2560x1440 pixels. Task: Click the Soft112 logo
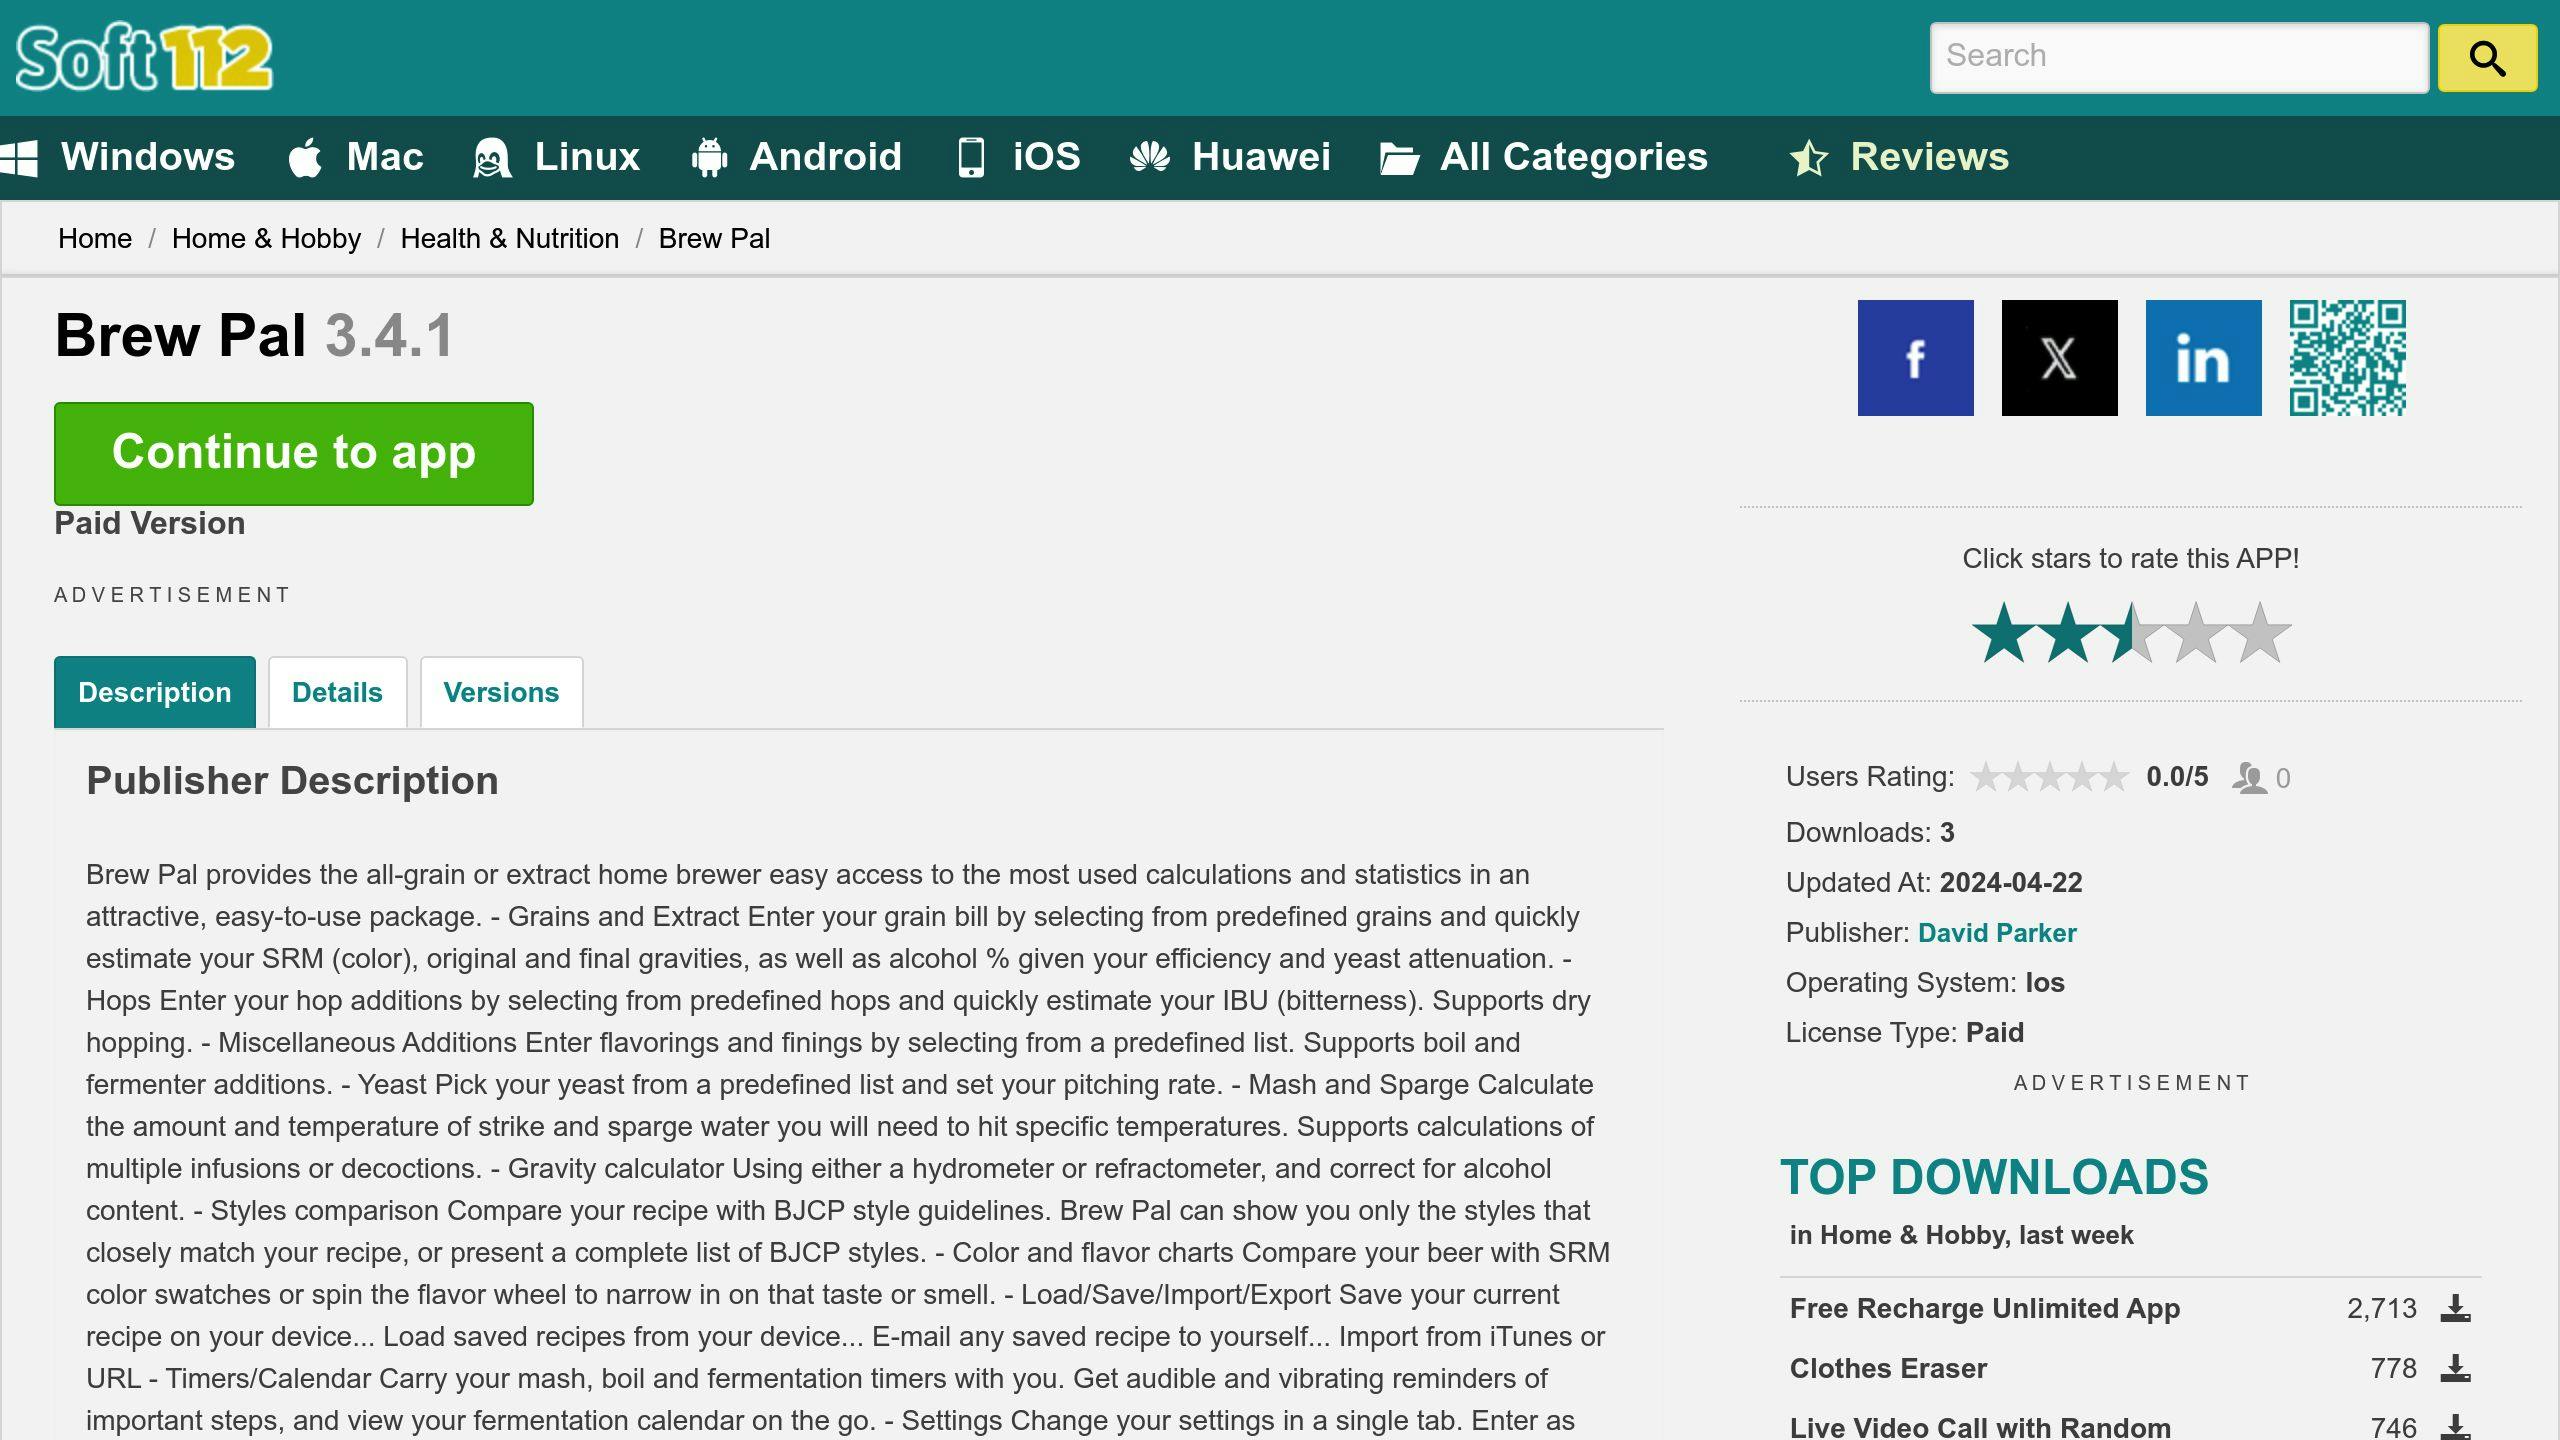pyautogui.click(x=144, y=57)
